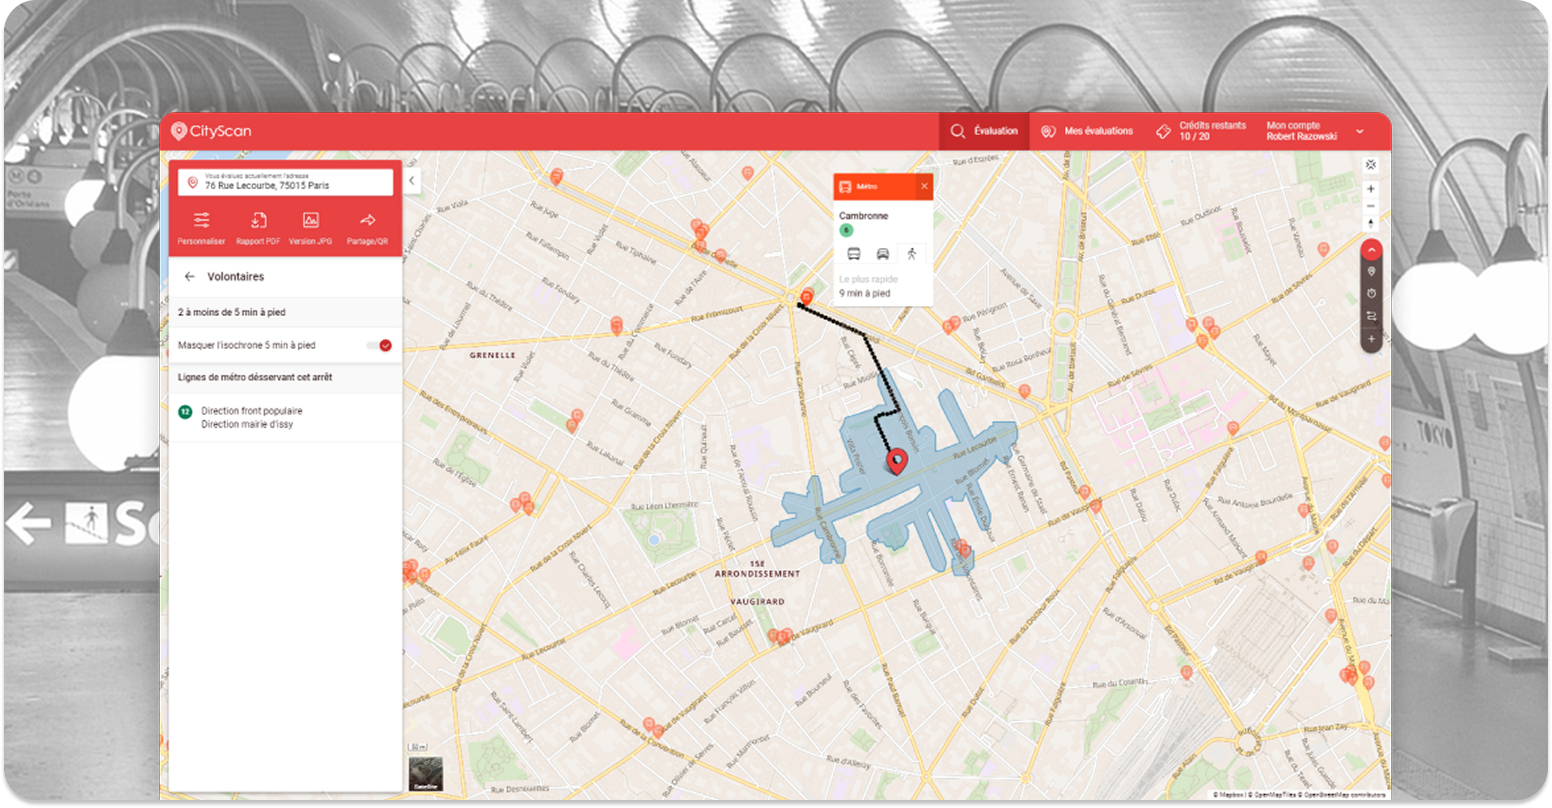Reset the map compass orientation
The image size is (1552, 808).
(1370, 223)
